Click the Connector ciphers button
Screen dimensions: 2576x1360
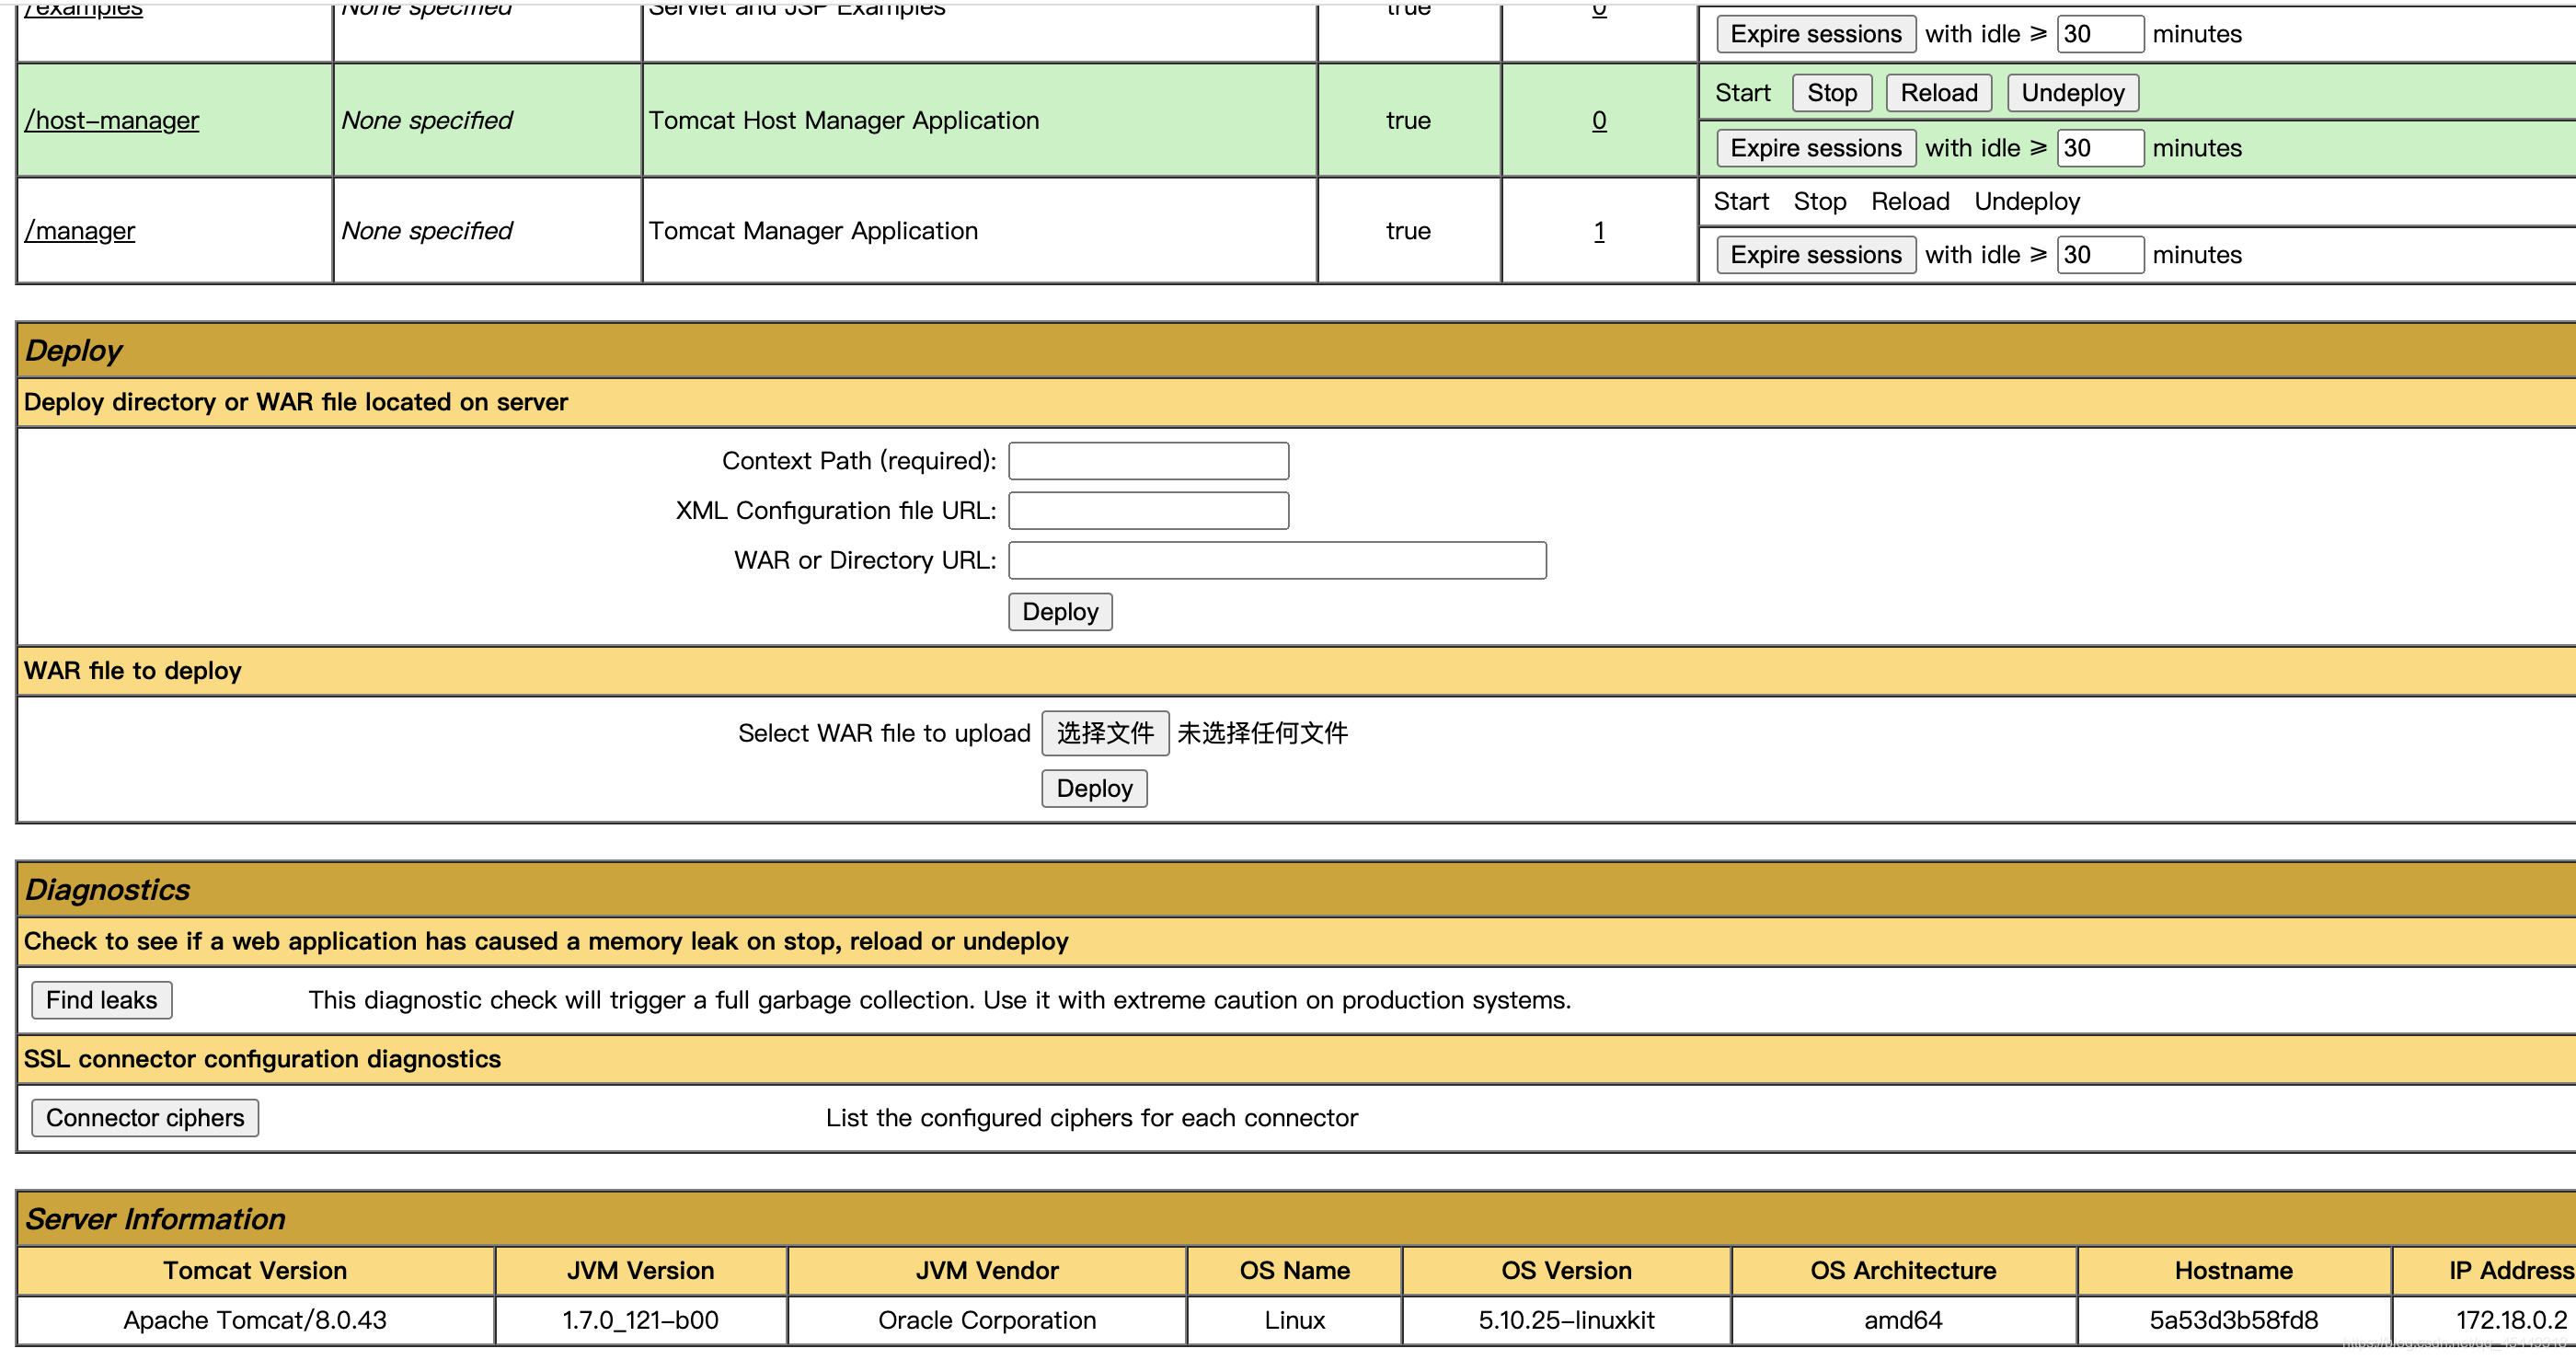tap(144, 1118)
